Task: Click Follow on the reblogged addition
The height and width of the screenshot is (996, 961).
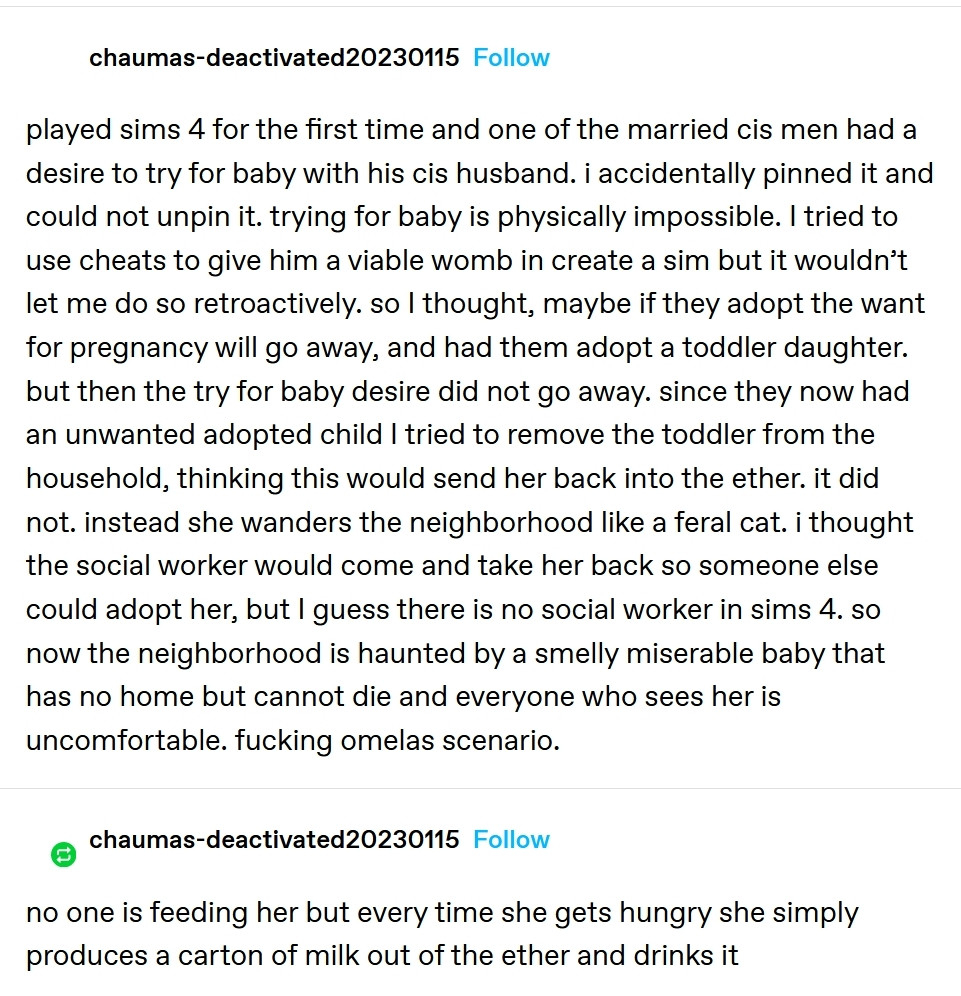Action: pyautogui.click(x=511, y=840)
